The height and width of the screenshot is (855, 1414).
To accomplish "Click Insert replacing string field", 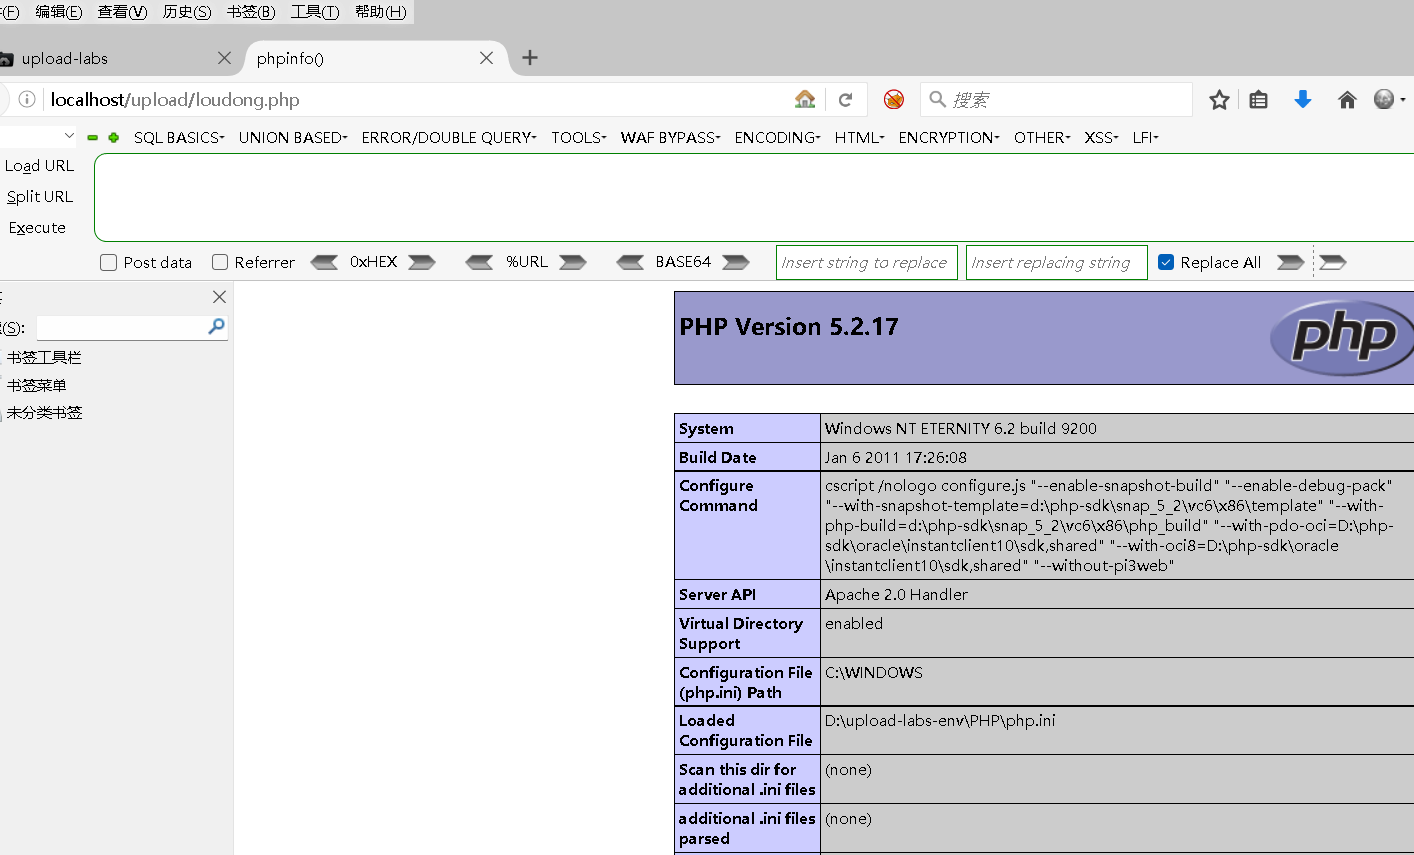I will pos(1056,263).
